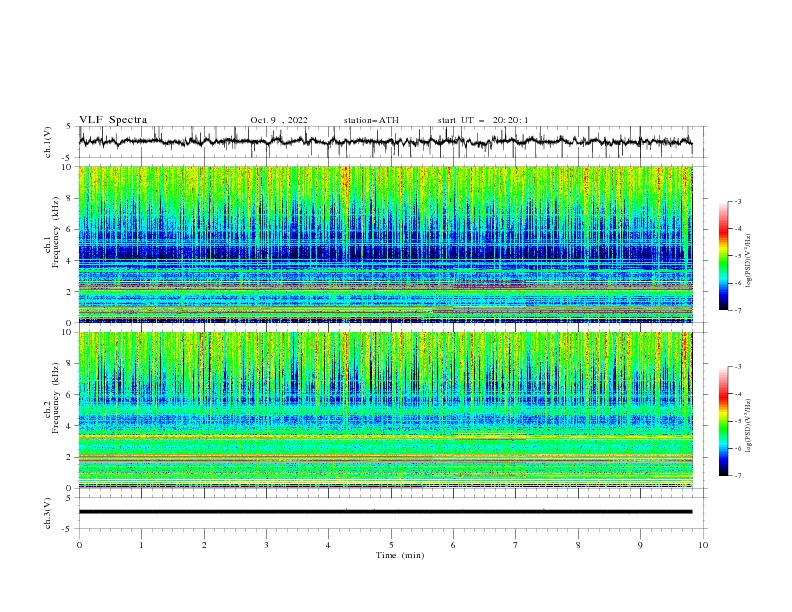The height and width of the screenshot is (612, 792).
Task: Click time axis tick label "4"
Action: [328, 545]
